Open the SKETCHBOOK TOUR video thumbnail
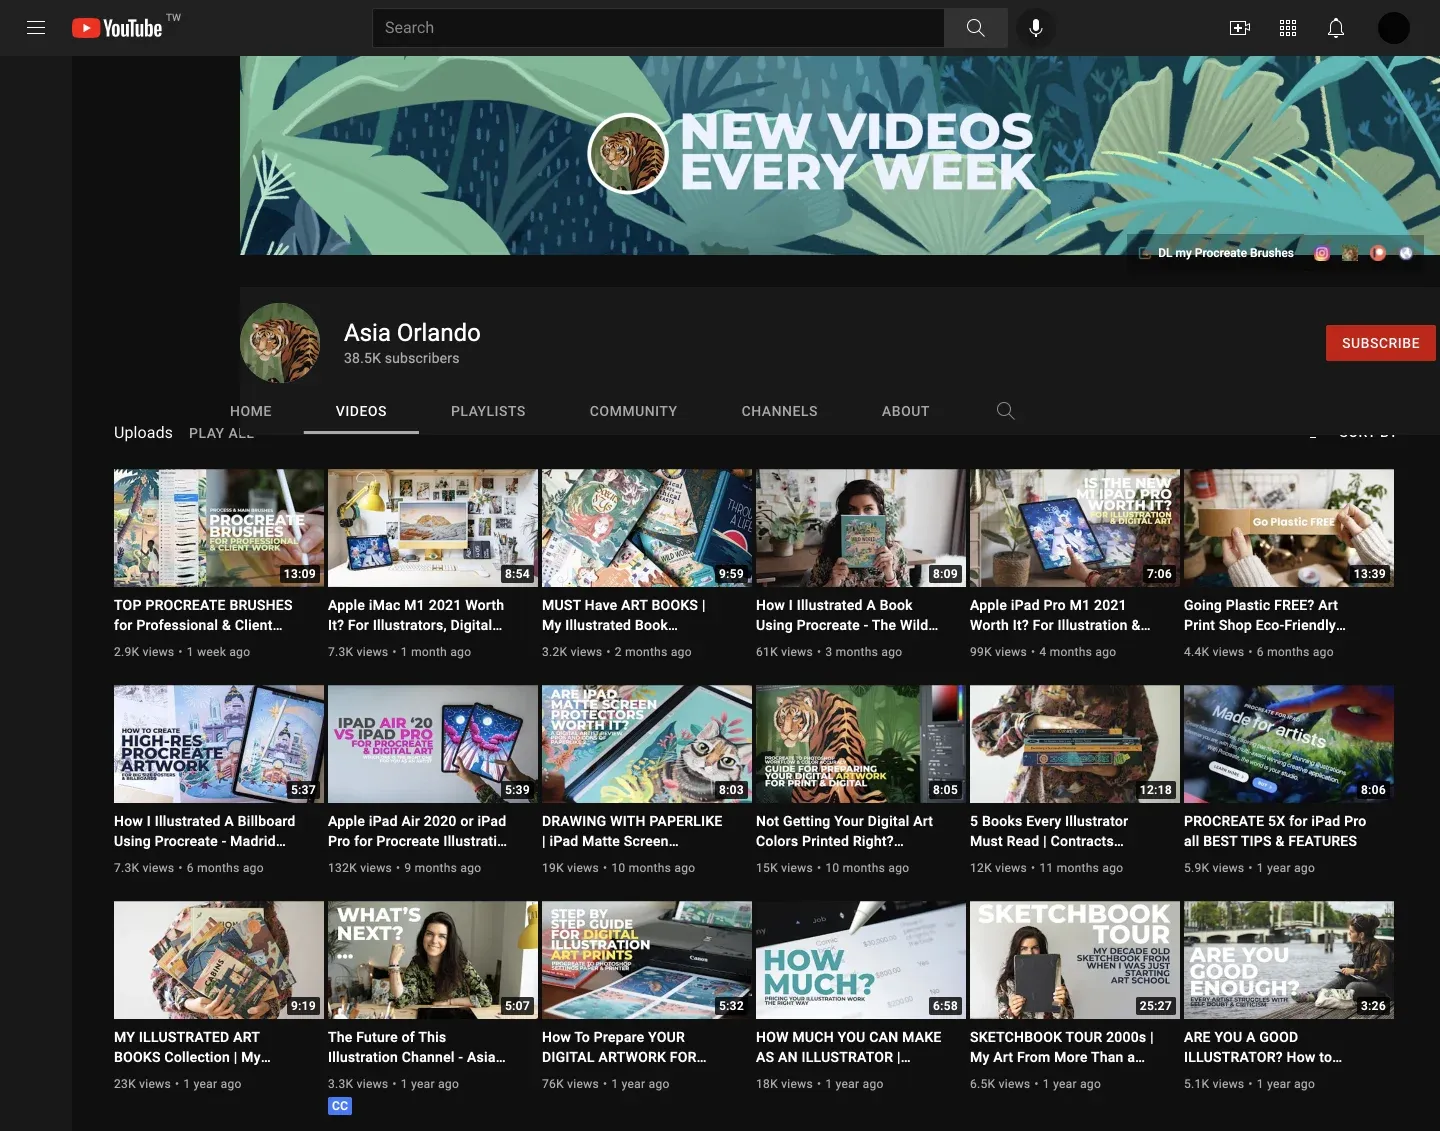The width and height of the screenshot is (1440, 1131). point(1075,960)
